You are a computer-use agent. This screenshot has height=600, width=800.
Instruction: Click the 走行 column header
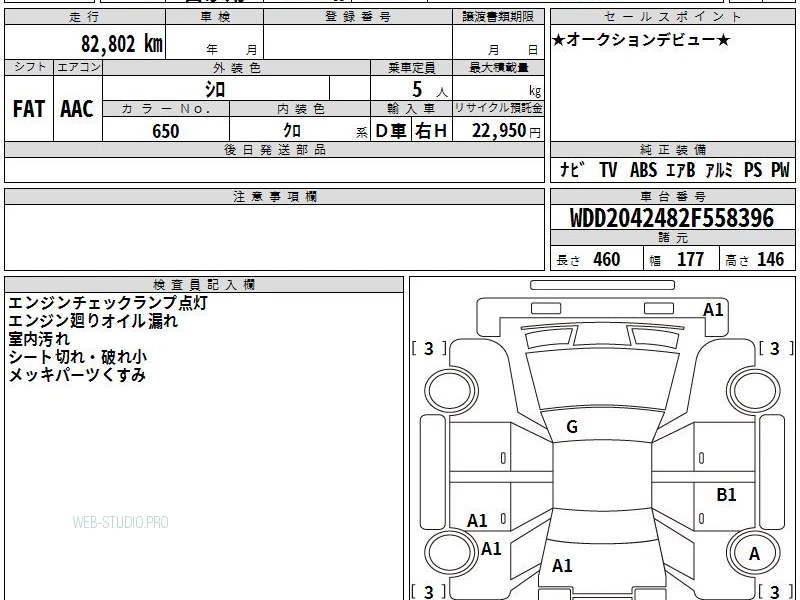tap(85, 17)
